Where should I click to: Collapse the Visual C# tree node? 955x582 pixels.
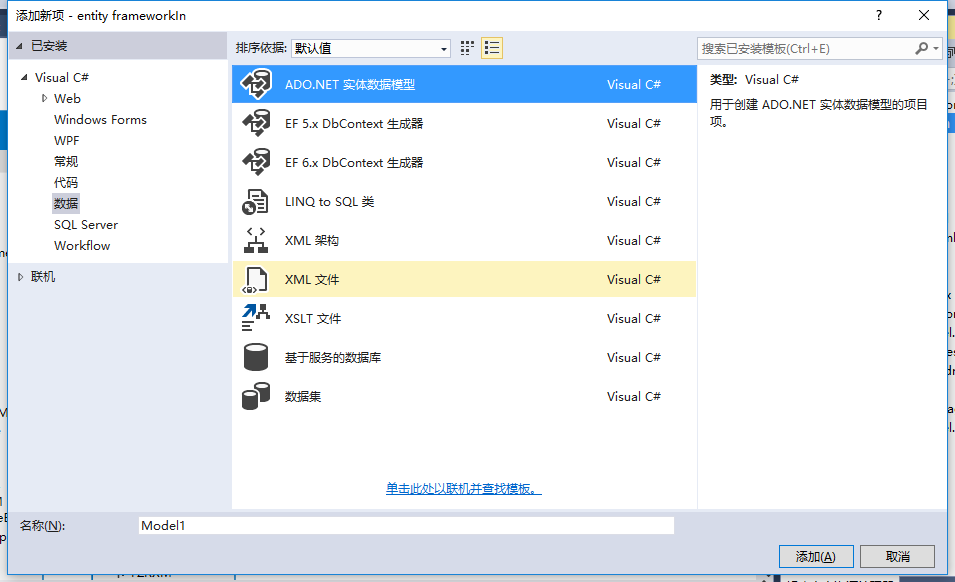click(24, 77)
